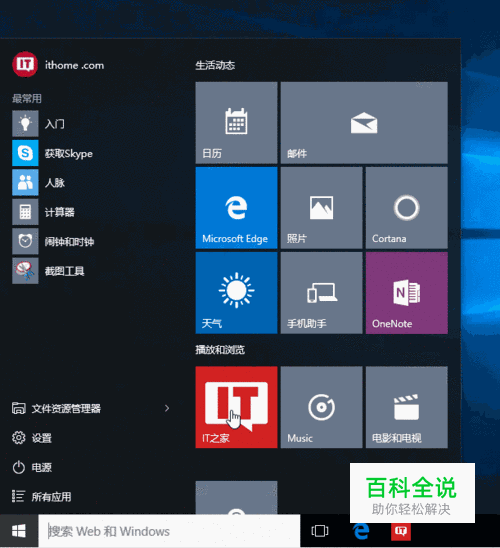Viewport: 500px width, 548px height.
Task: Click the ithome.com account name
Action: click(x=74, y=65)
